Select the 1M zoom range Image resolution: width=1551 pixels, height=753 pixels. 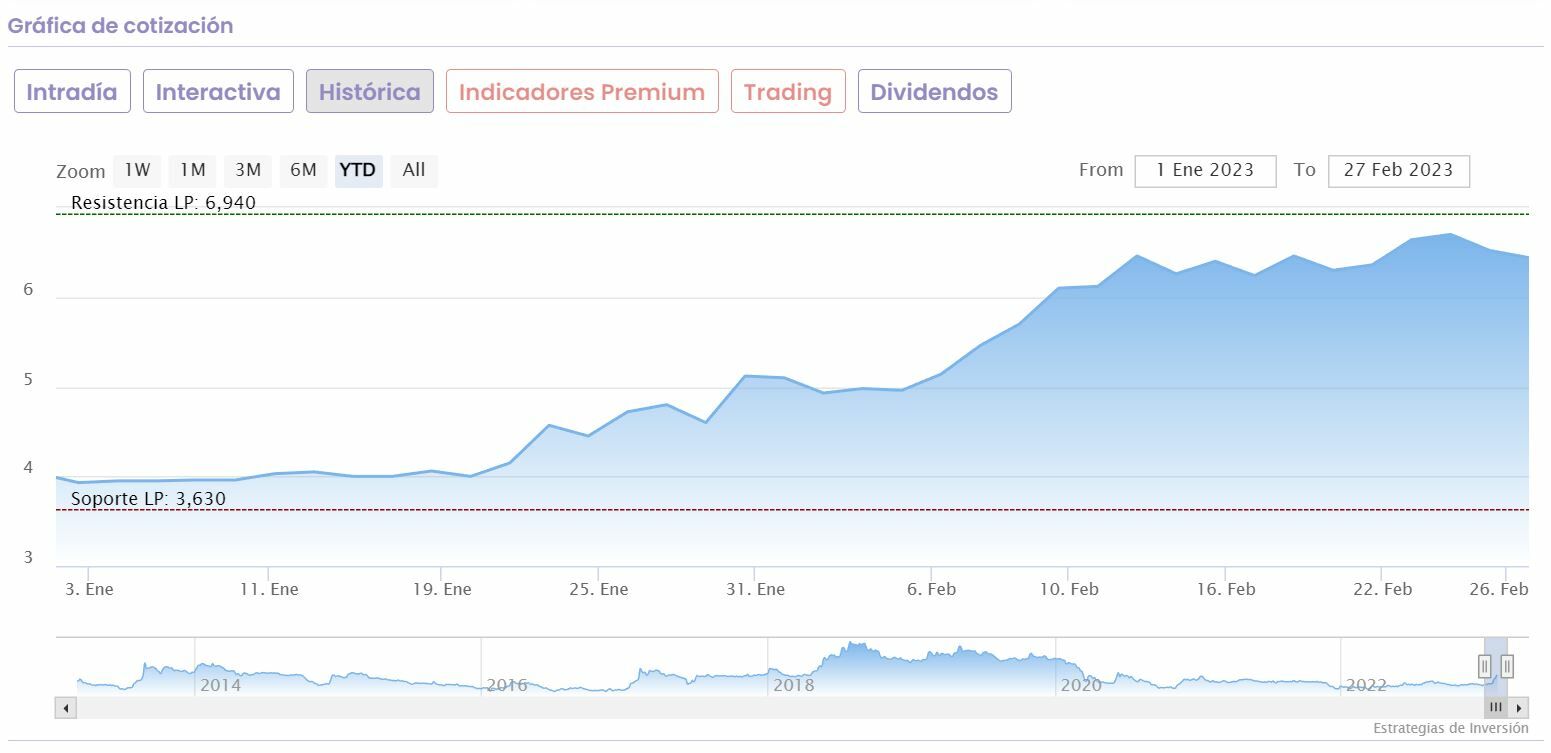tap(192, 170)
